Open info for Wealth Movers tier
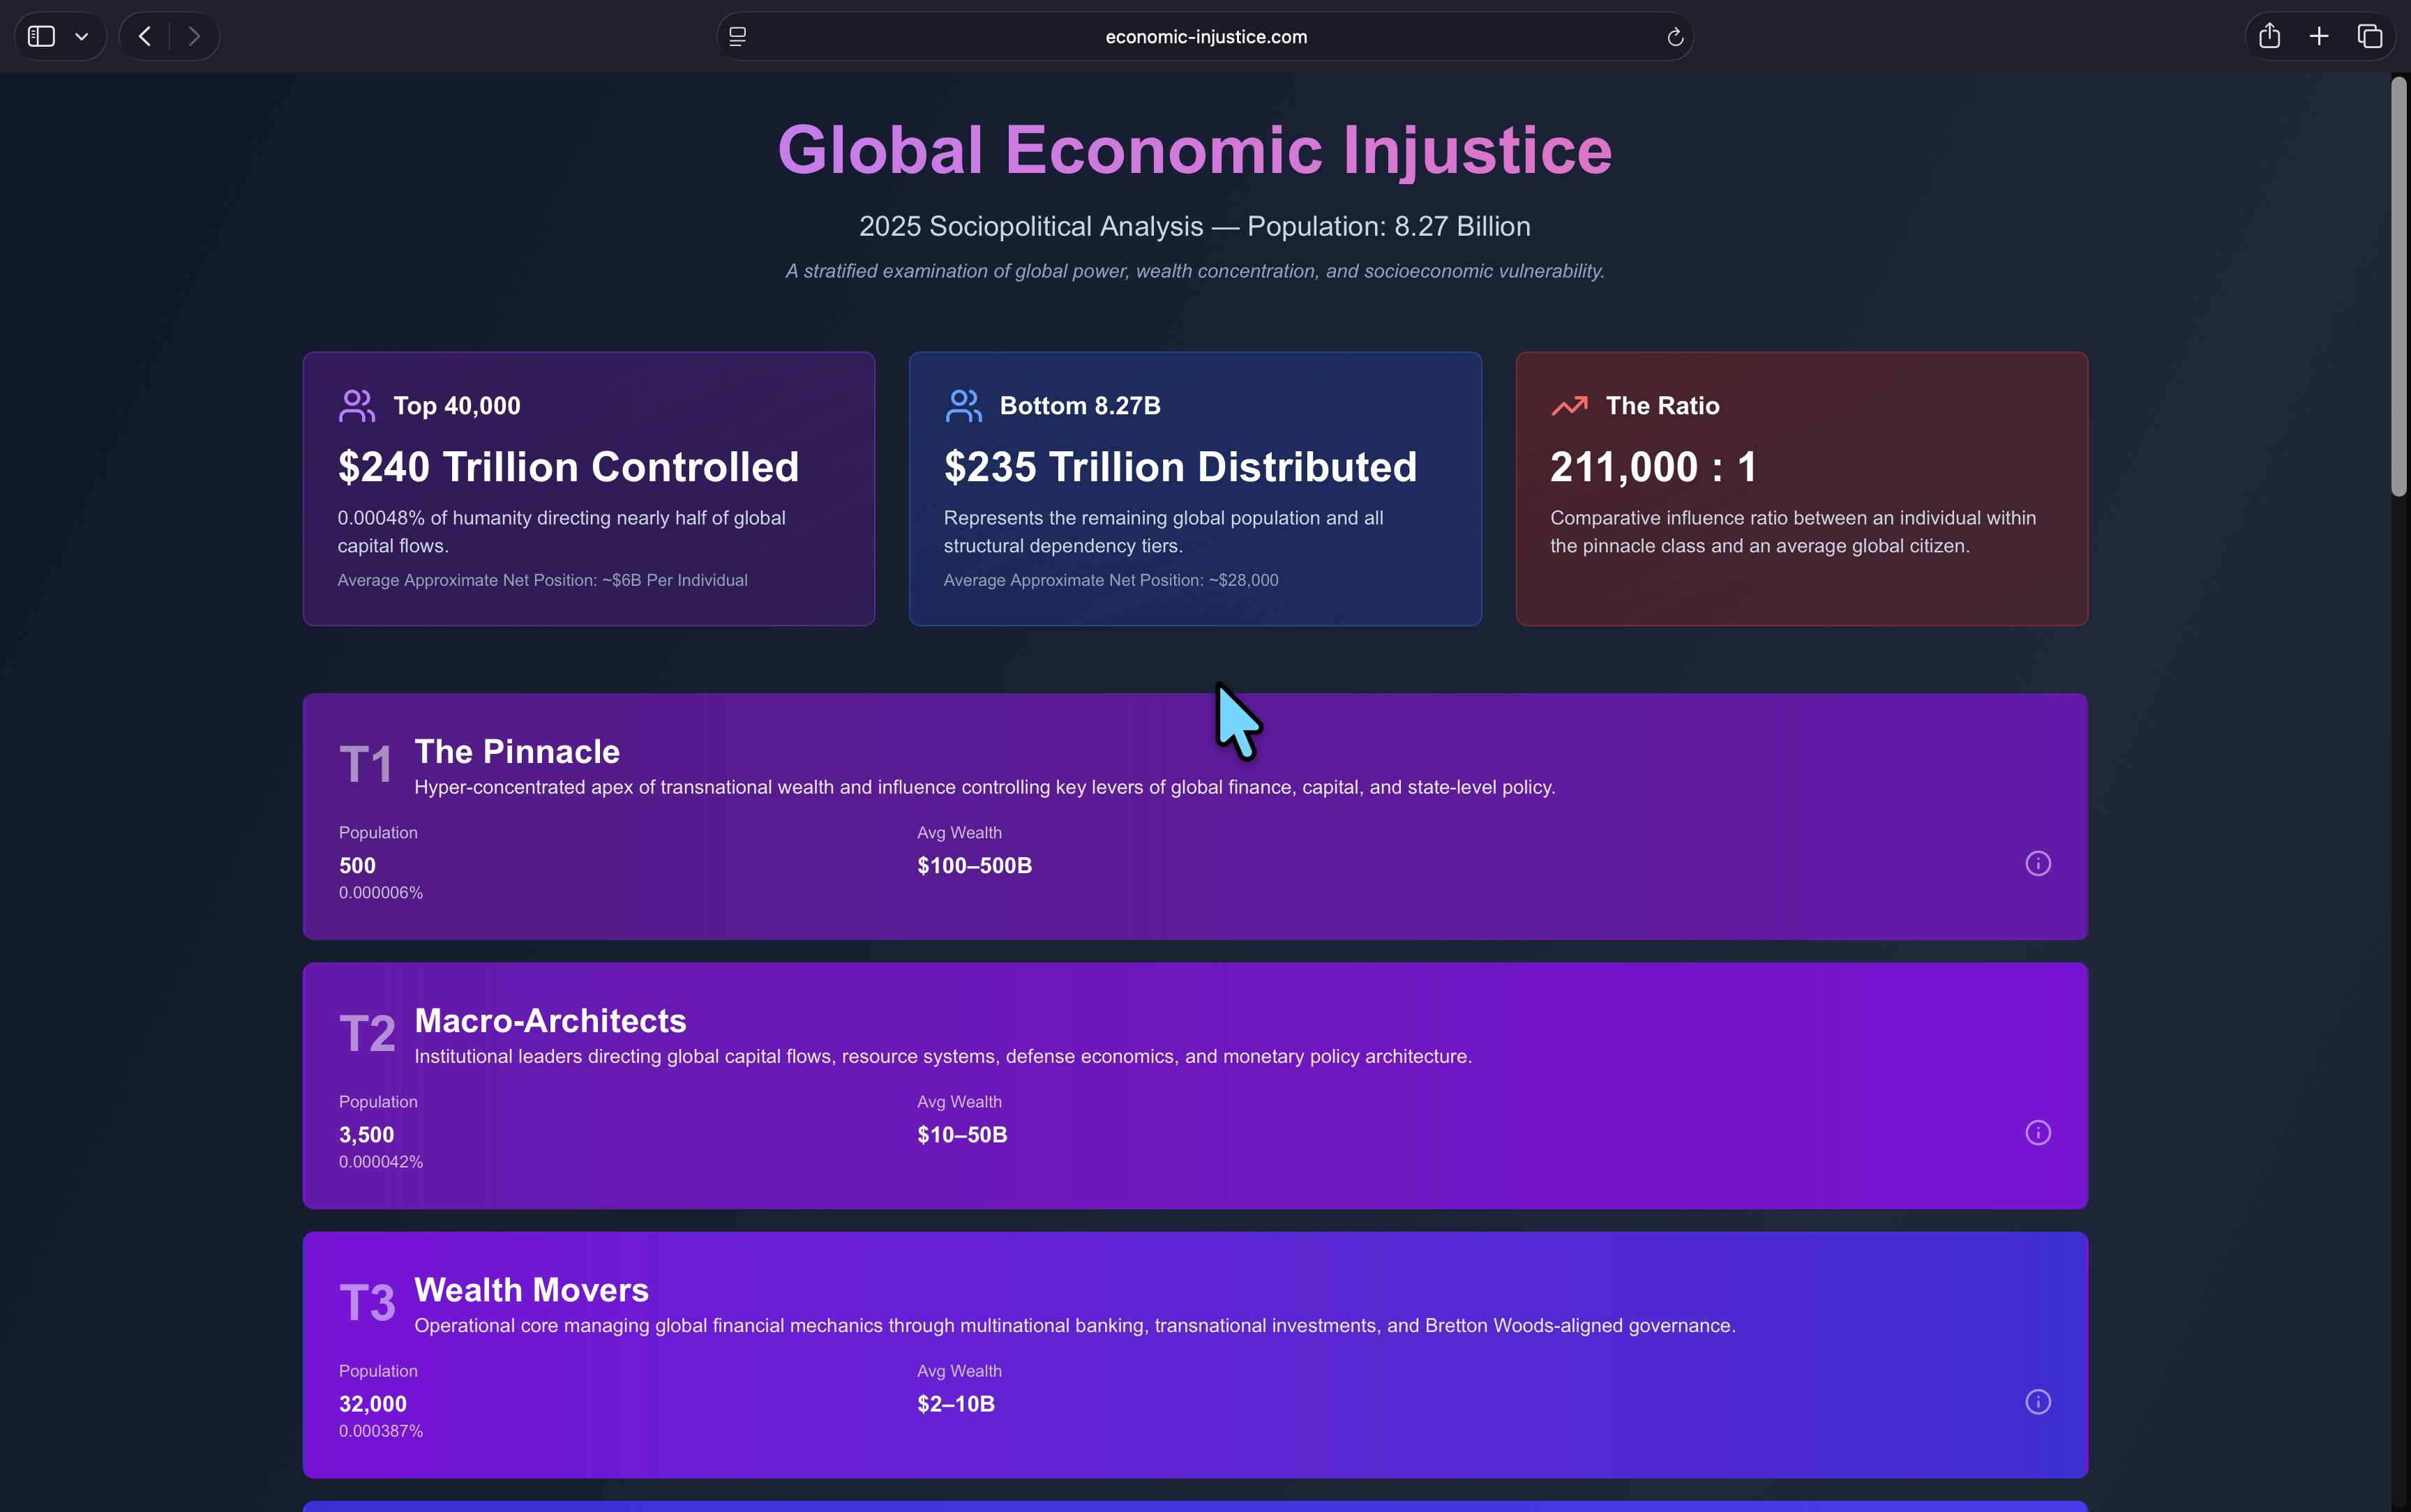The width and height of the screenshot is (2411, 1512). [x=2038, y=1402]
